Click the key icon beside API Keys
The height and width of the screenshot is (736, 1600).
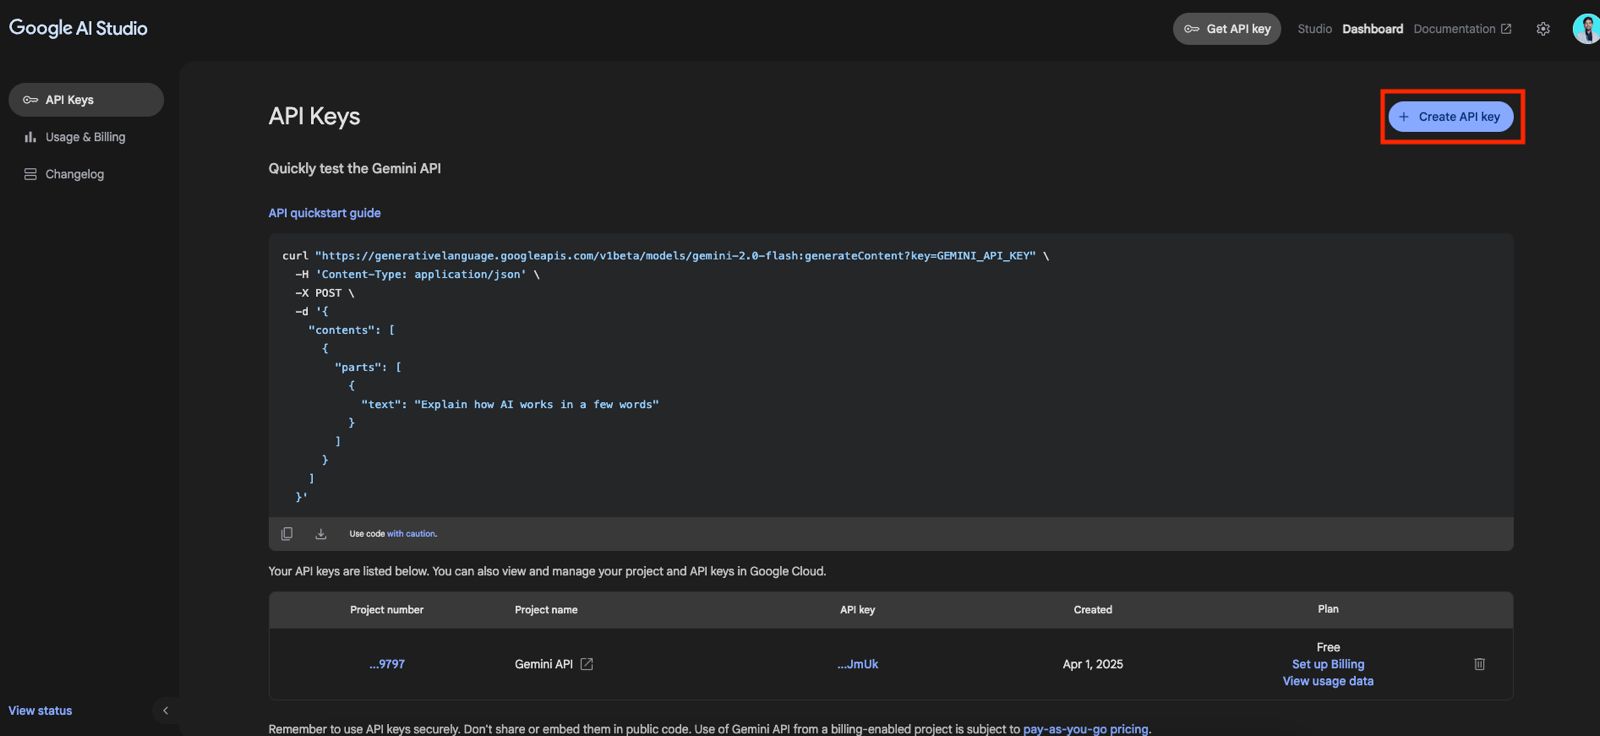[30, 100]
